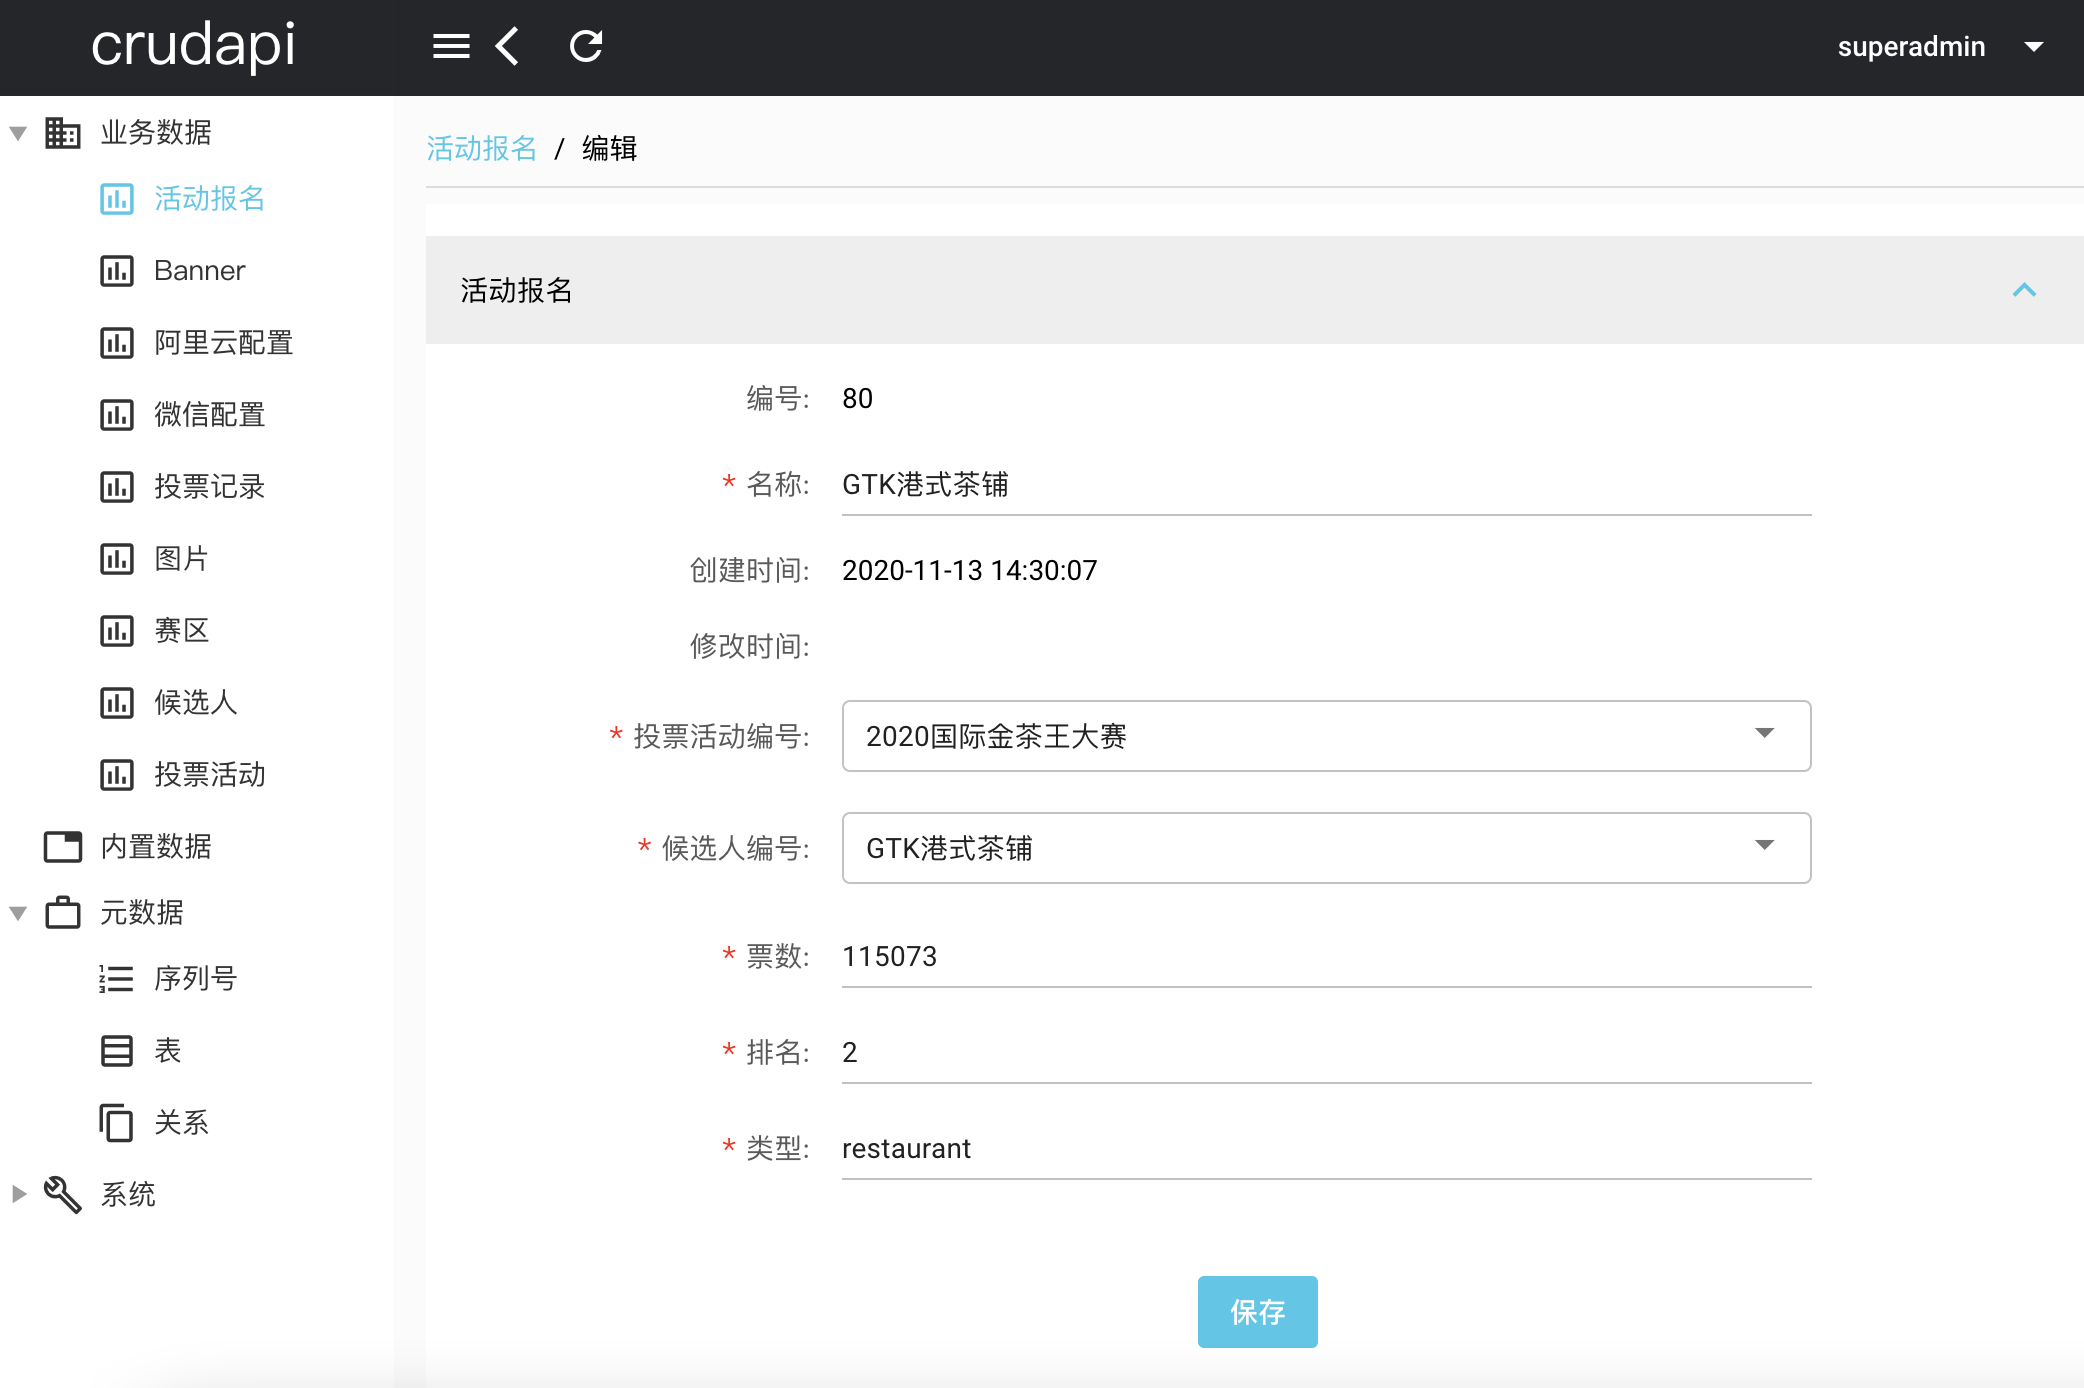Viewport: 2084px width, 1388px height.
Task: Click the chart icon beside Banner
Action: (117, 271)
